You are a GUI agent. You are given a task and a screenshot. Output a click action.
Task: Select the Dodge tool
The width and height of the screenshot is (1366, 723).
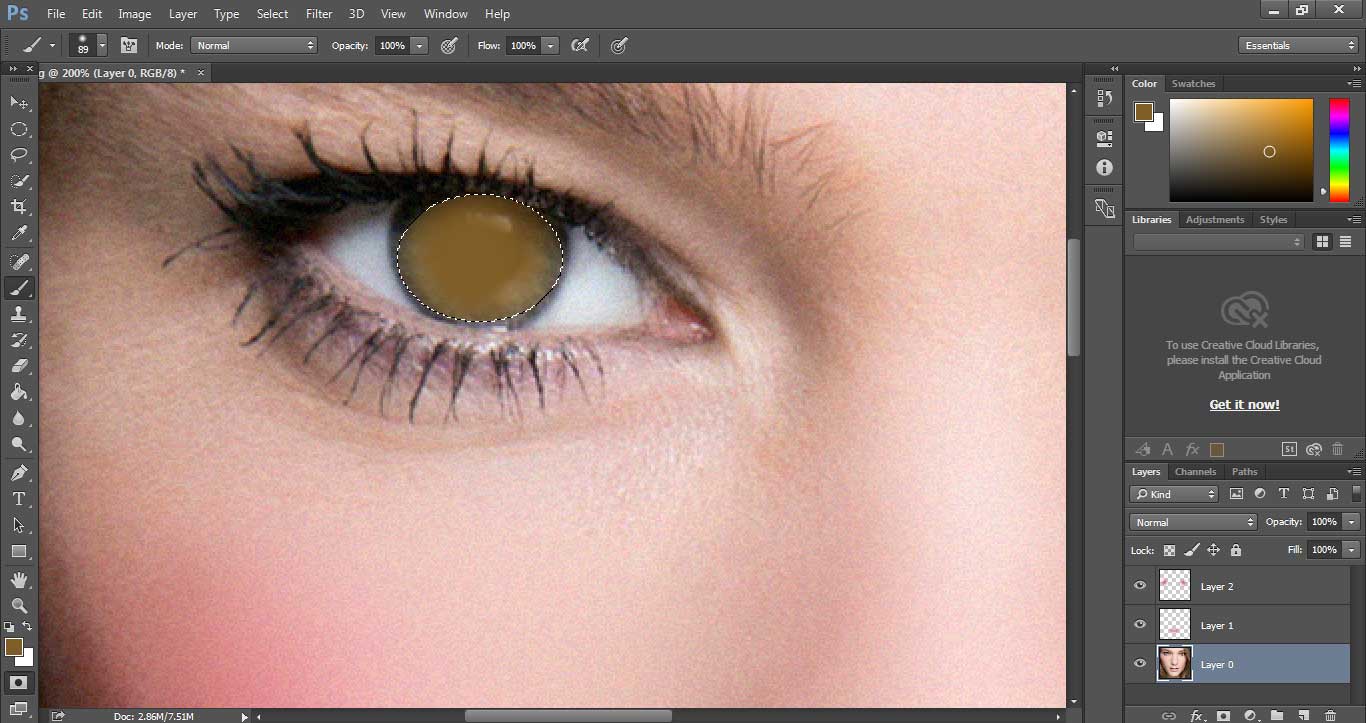pos(19,445)
